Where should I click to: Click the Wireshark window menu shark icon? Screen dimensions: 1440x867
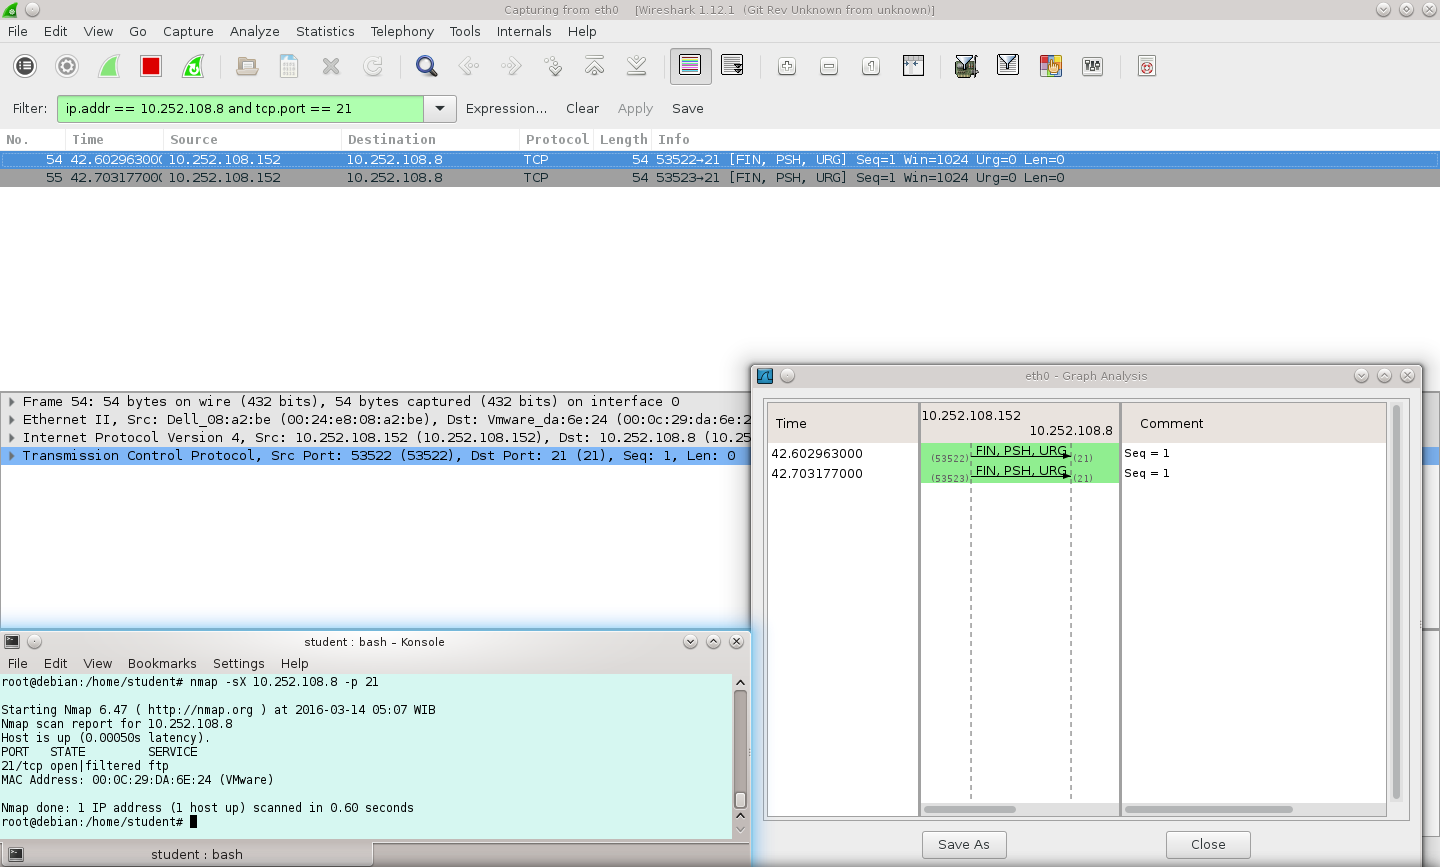pos(10,10)
